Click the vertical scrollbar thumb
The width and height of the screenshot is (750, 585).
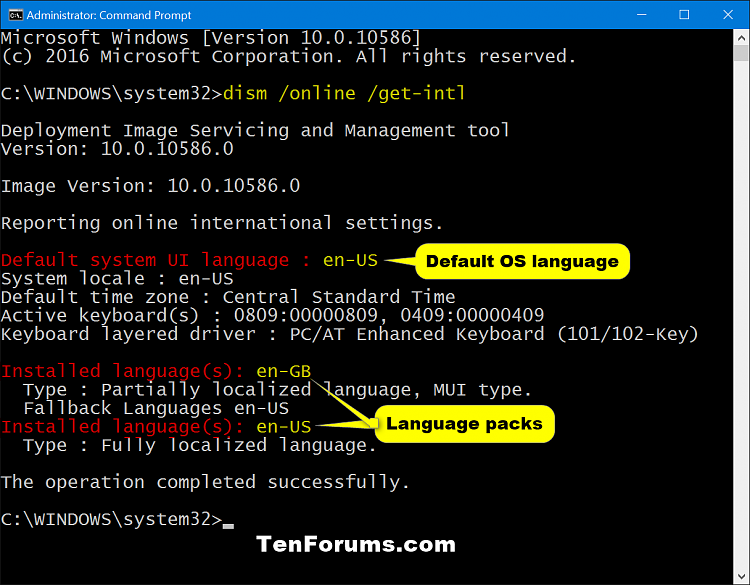[741, 53]
